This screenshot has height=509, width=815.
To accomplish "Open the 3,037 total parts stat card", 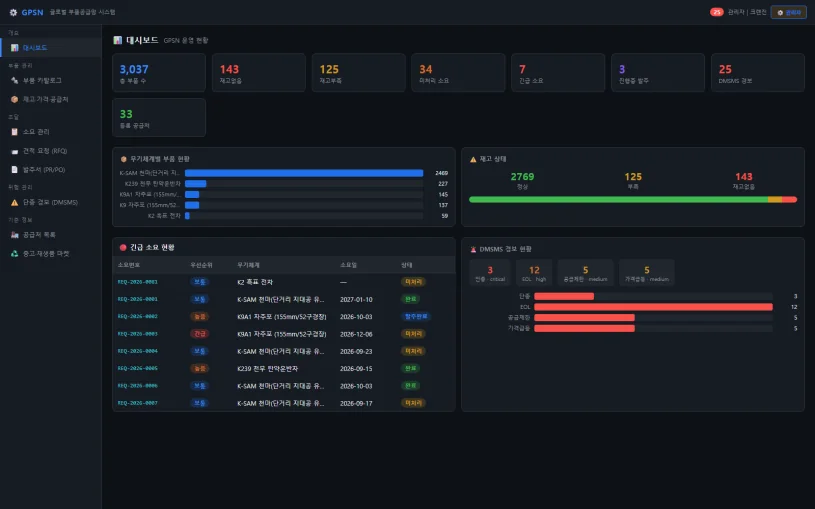I will [159, 73].
